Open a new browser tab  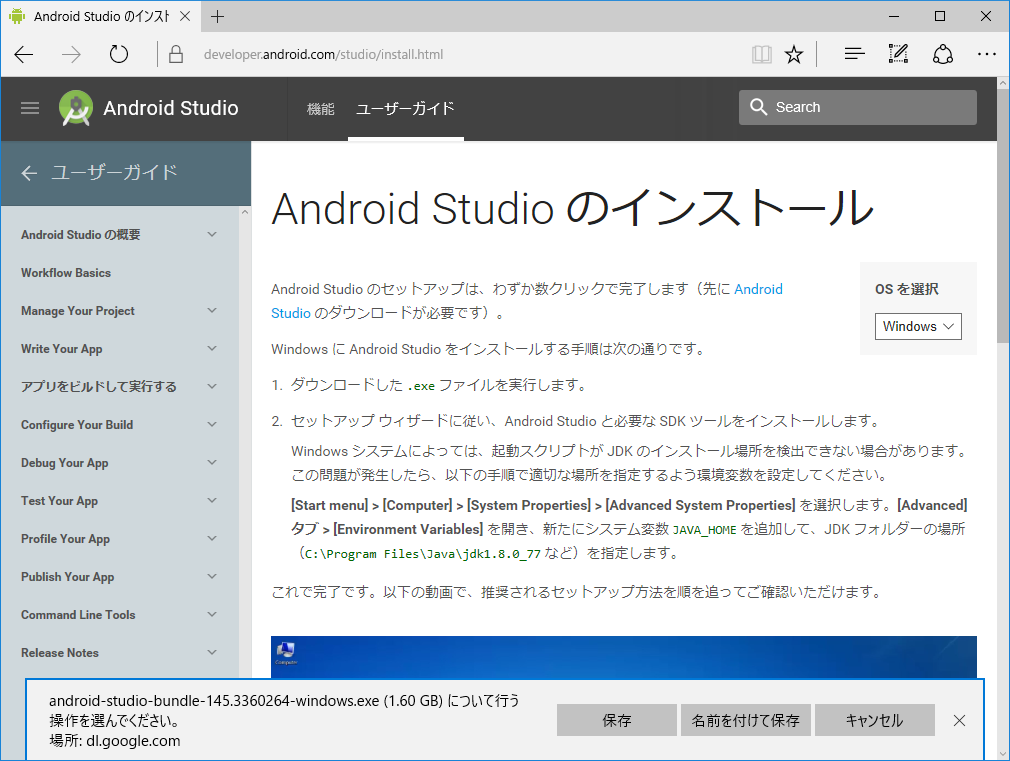[218, 17]
